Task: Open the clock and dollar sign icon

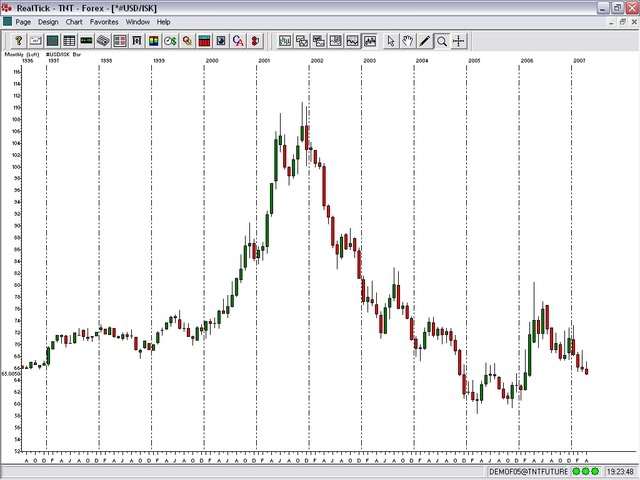Action: (x=171, y=41)
